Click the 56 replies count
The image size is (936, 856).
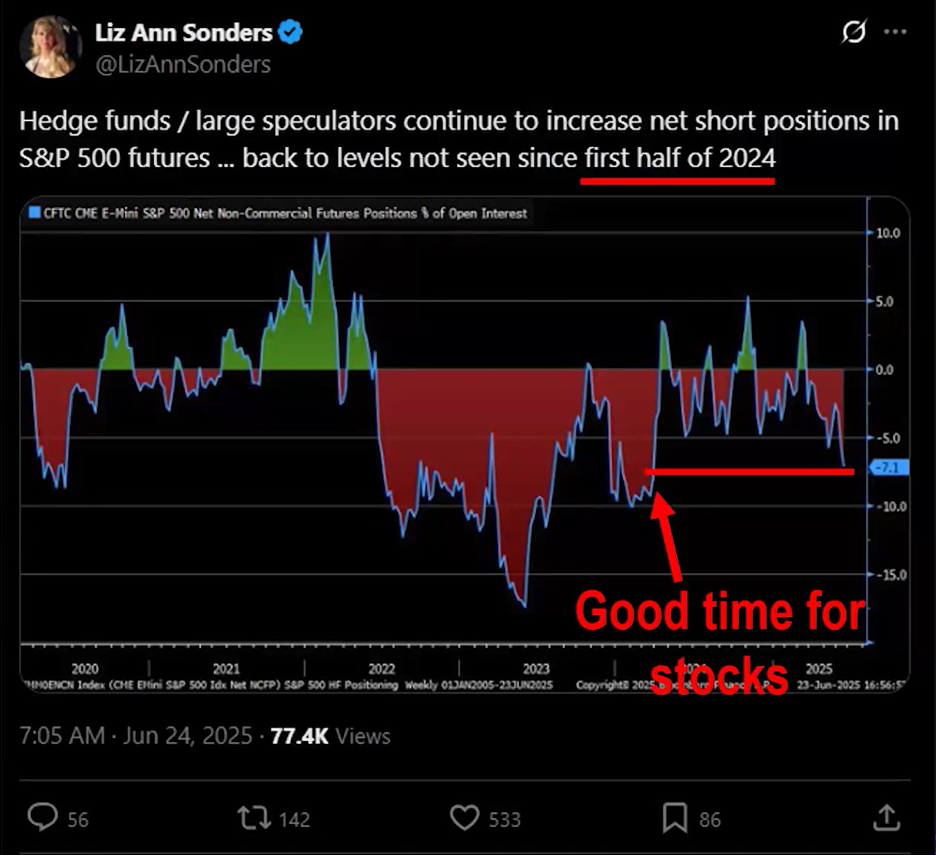(x=78, y=820)
